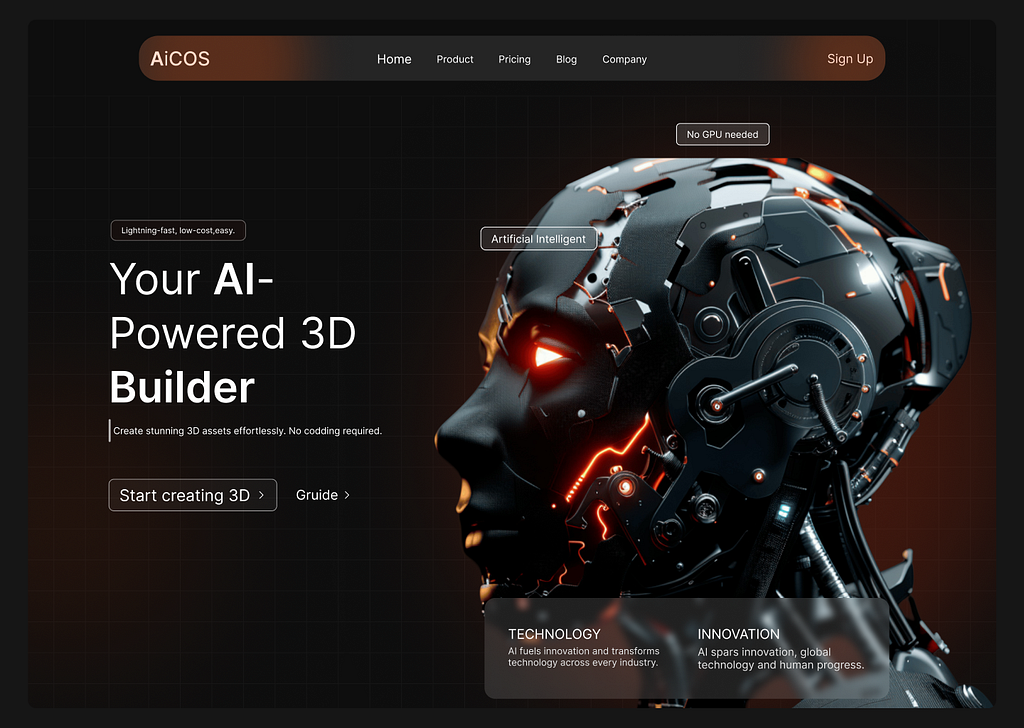Click the AiCOS logo in the header

coord(180,58)
